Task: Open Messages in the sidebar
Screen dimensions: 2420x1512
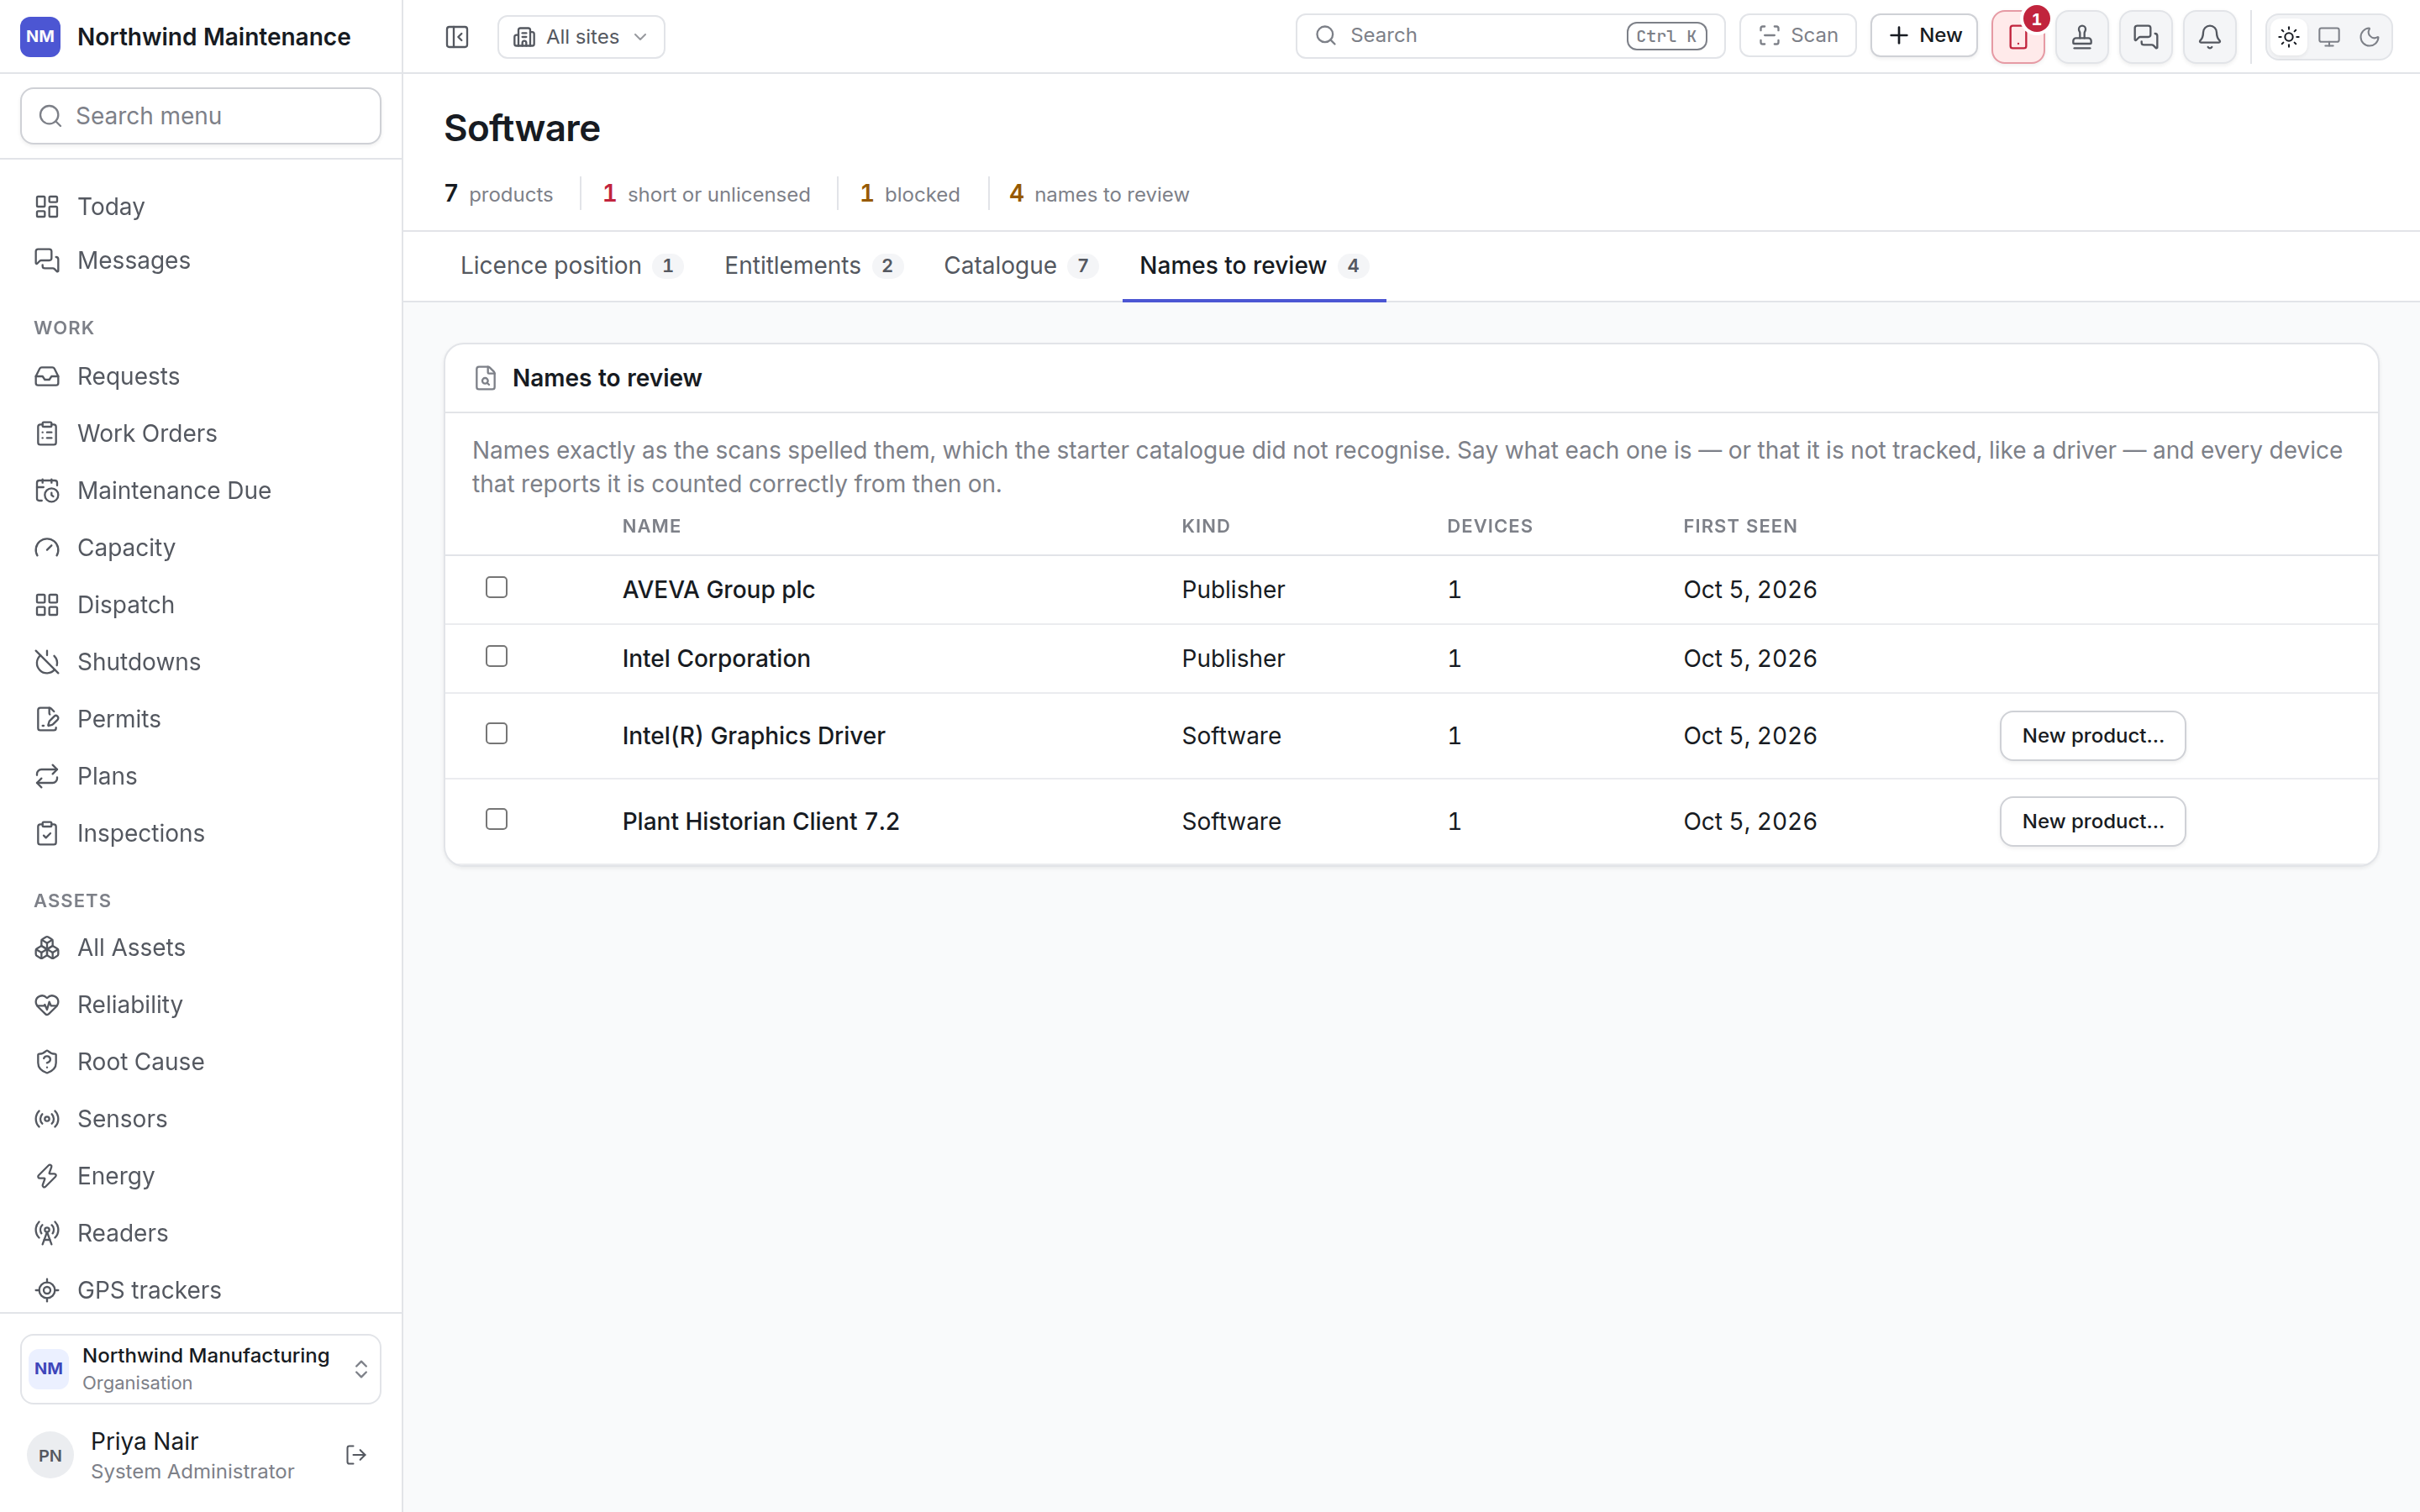Action: tap(200, 260)
